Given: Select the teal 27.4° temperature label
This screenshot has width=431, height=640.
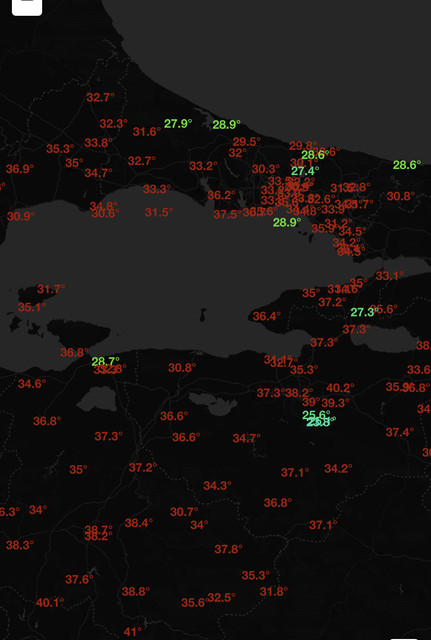Looking at the screenshot, I should point(305,171).
